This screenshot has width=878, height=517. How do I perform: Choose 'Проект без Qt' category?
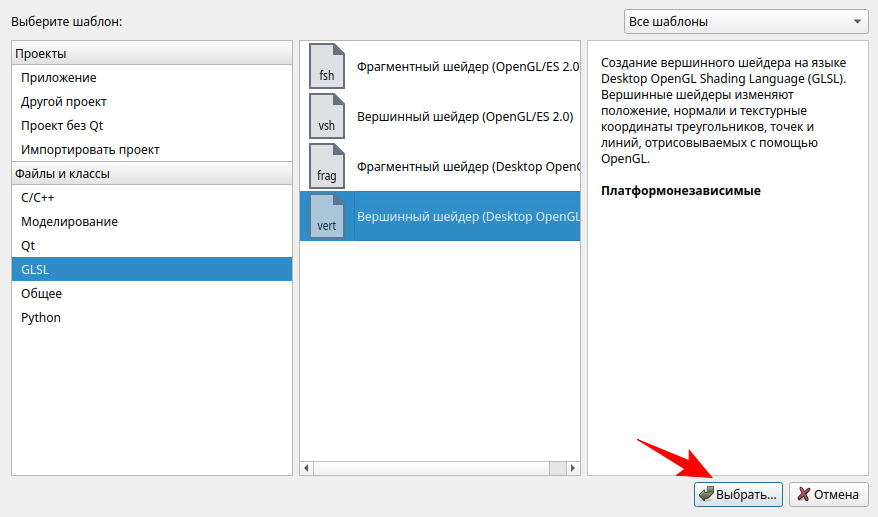pos(62,125)
